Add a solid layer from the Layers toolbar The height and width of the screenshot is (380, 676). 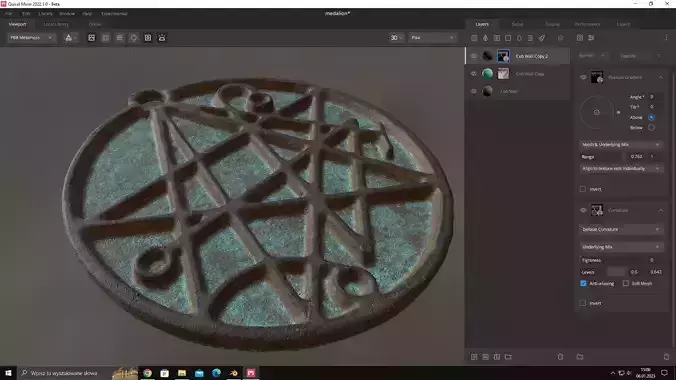pyautogui.click(x=508, y=38)
